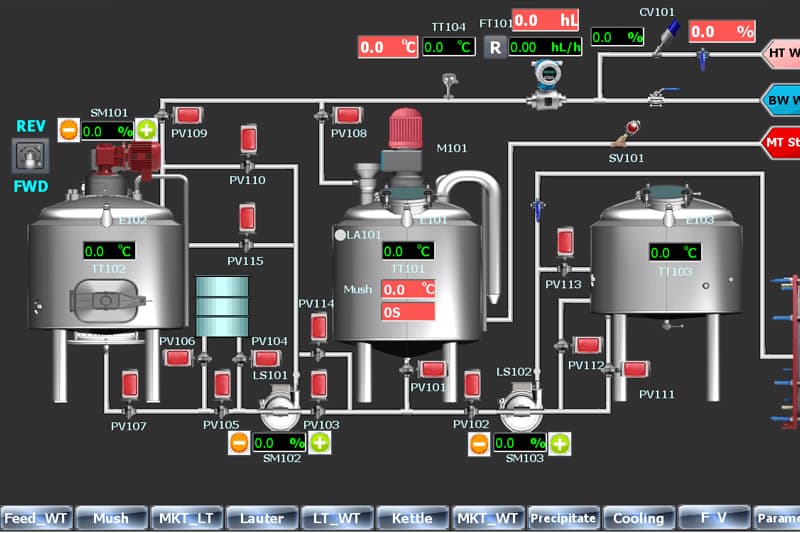
Task: Toggle valve PV106
Action: (x=178, y=358)
